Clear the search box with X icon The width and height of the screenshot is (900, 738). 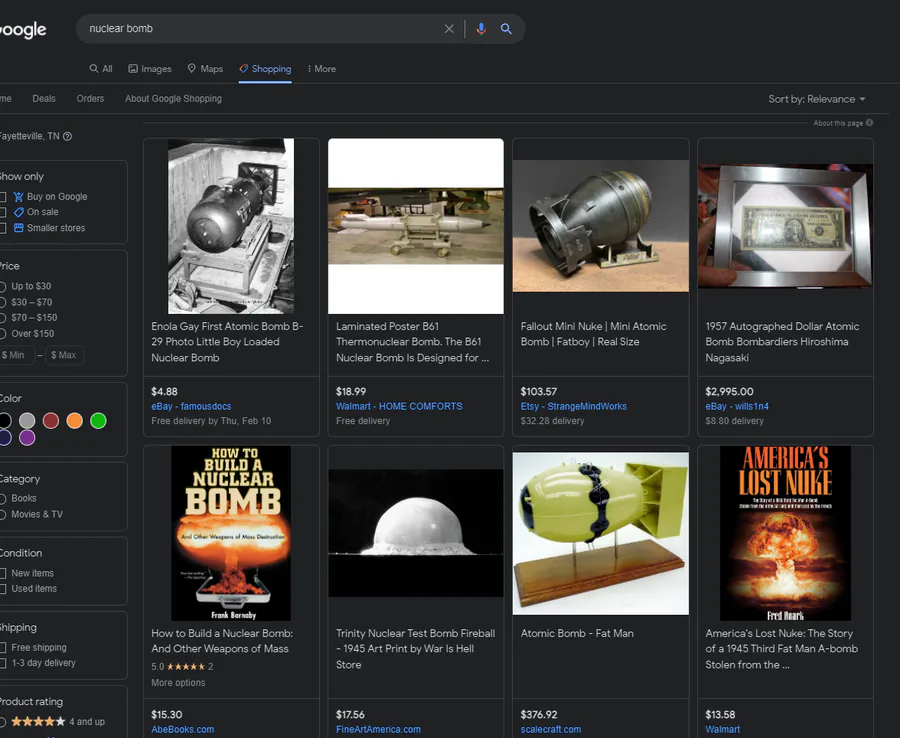449,29
